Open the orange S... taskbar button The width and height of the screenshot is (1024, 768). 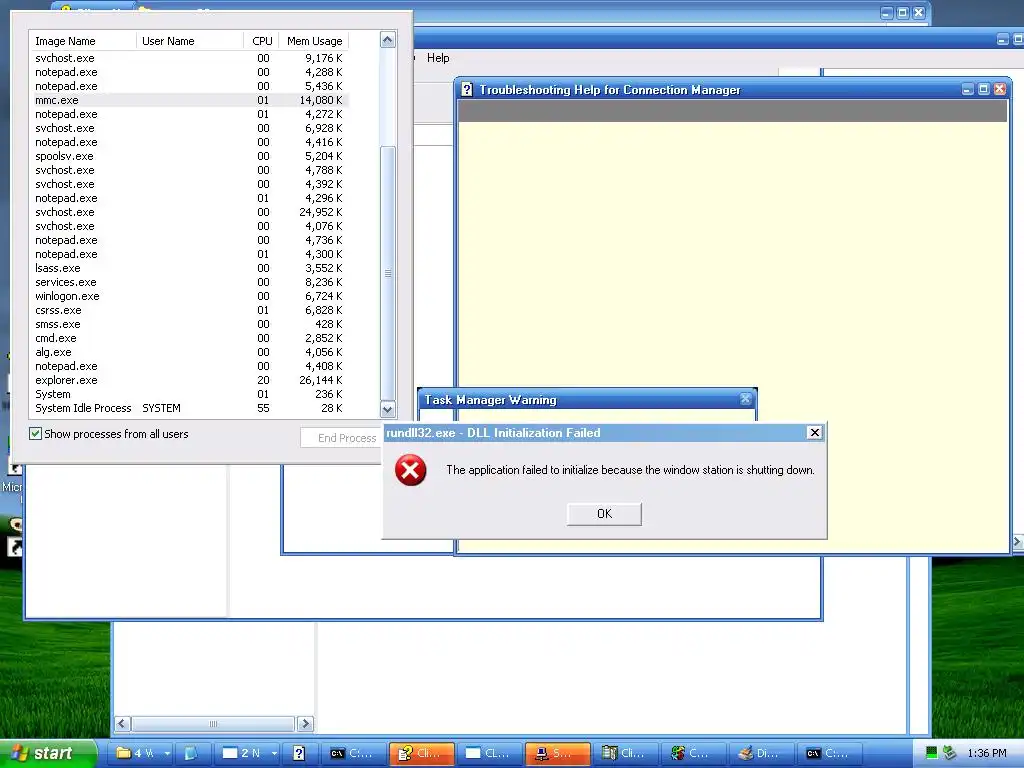[x=557, y=753]
